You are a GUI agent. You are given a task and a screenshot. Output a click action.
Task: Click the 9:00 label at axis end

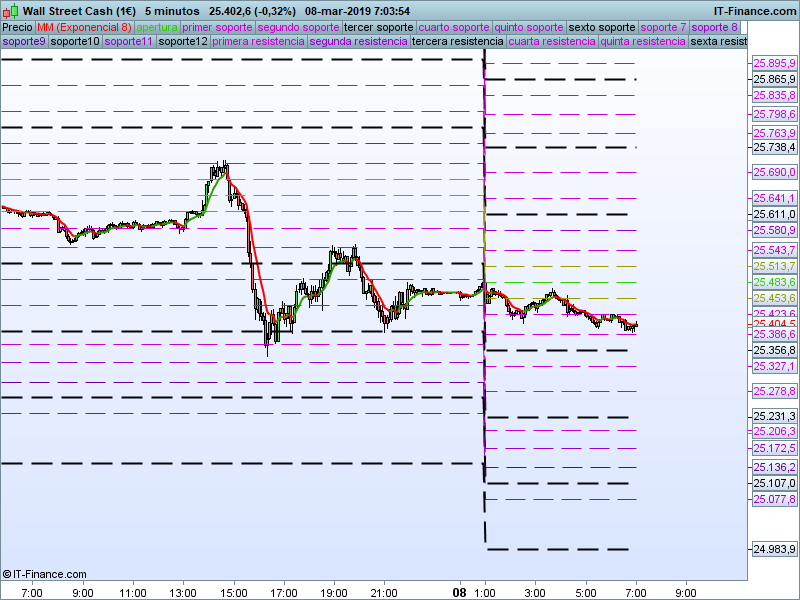tap(686, 593)
